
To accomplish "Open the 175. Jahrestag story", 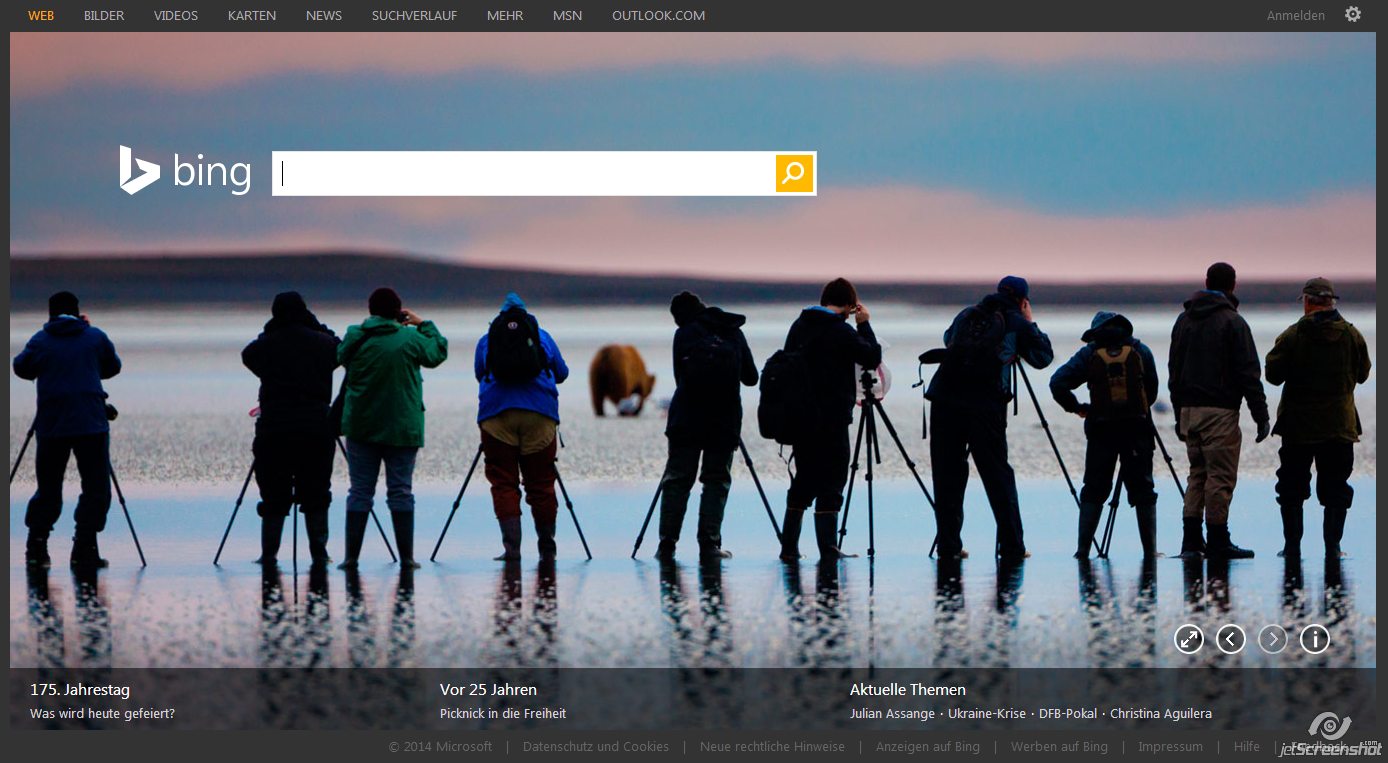I will [x=80, y=690].
